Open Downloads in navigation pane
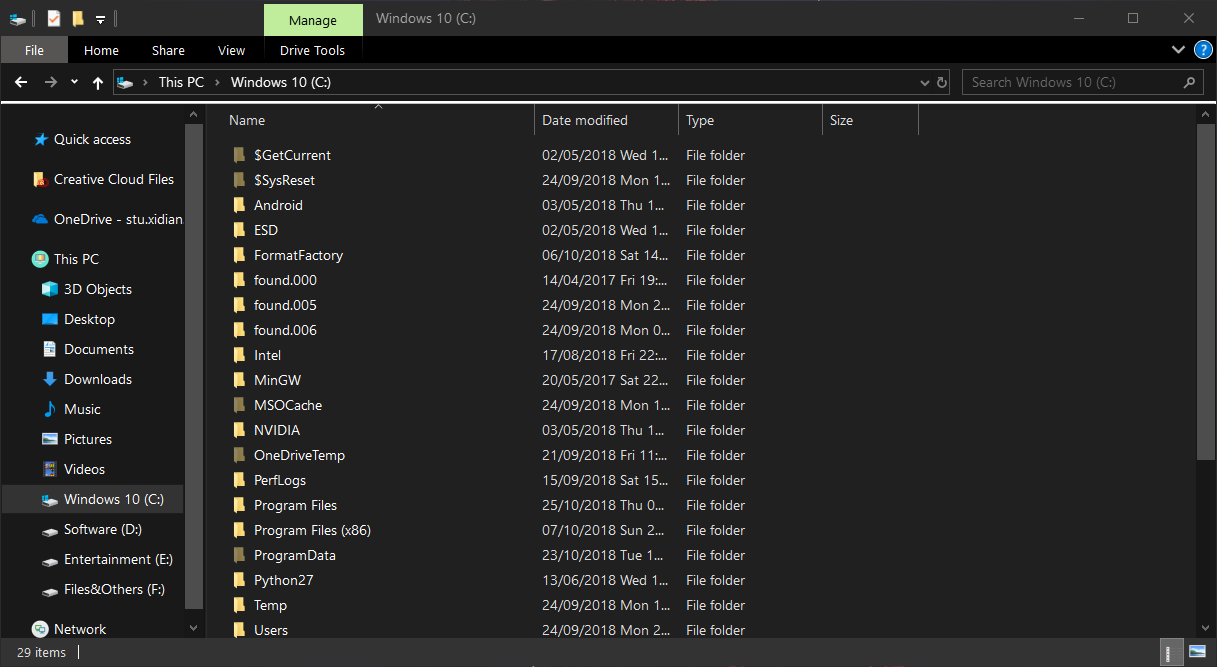The width and height of the screenshot is (1217, 667). click(x=98, y=379)
